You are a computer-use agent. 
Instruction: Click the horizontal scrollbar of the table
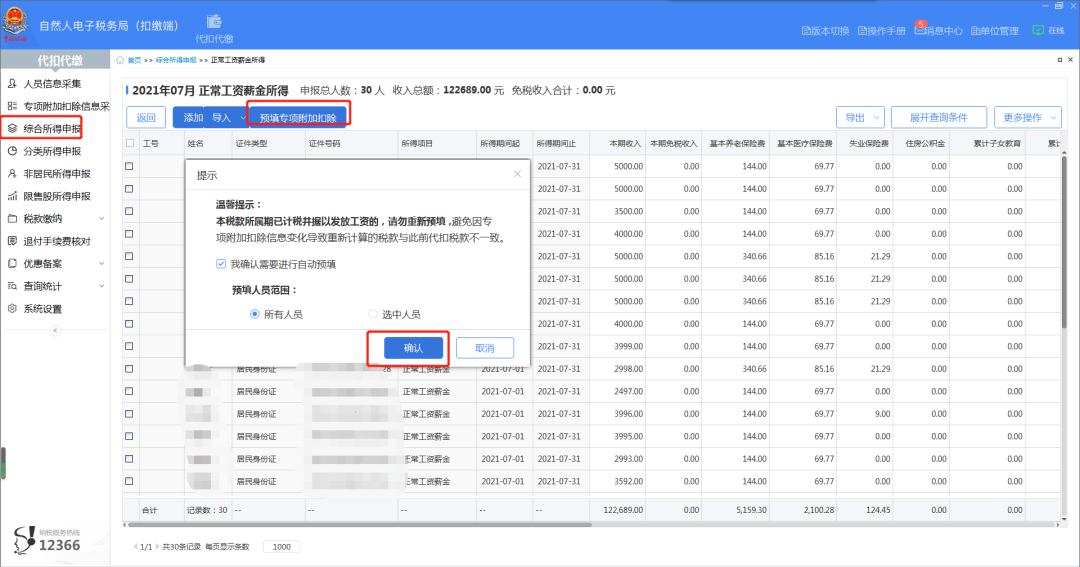[358, 525]
